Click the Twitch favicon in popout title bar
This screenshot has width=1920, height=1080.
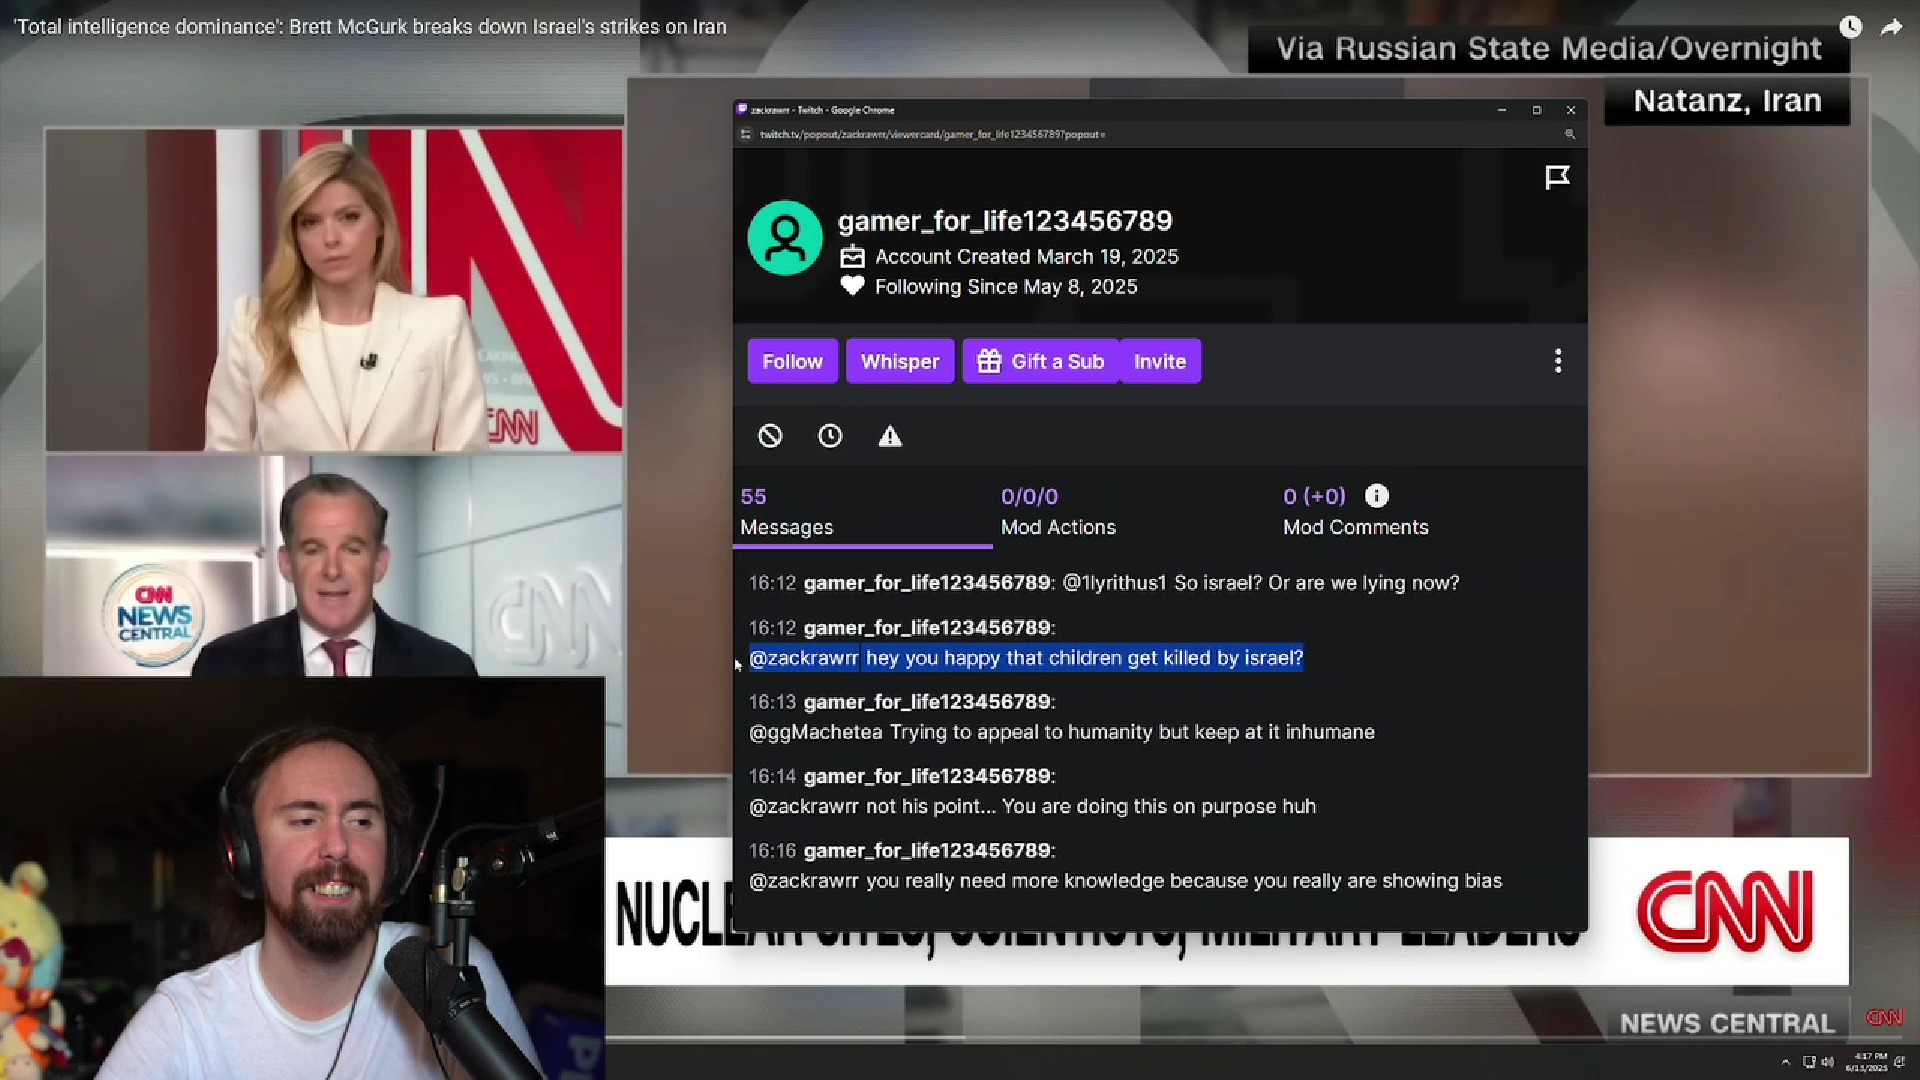pyautogui.click(x=742, y=110)
